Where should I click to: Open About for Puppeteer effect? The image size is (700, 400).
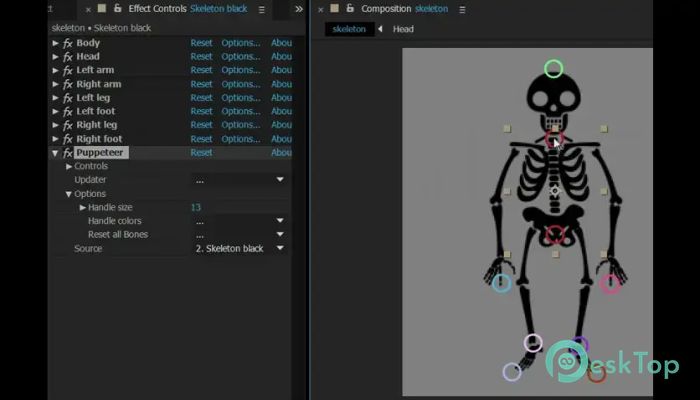coord(282,153)
